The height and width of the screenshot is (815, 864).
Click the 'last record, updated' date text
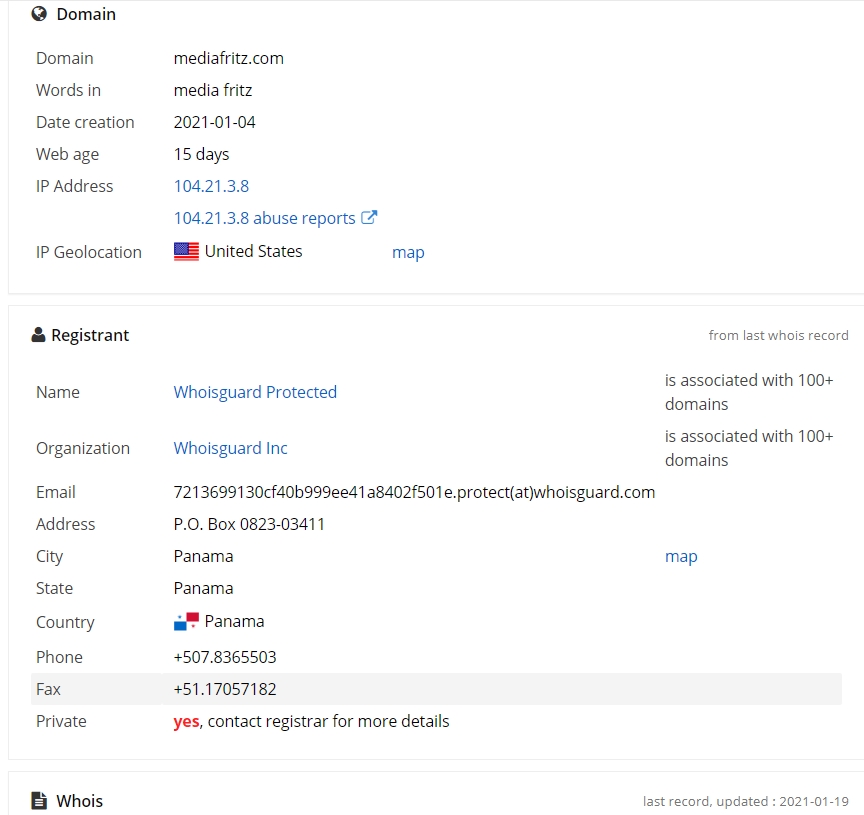(746, 801)
